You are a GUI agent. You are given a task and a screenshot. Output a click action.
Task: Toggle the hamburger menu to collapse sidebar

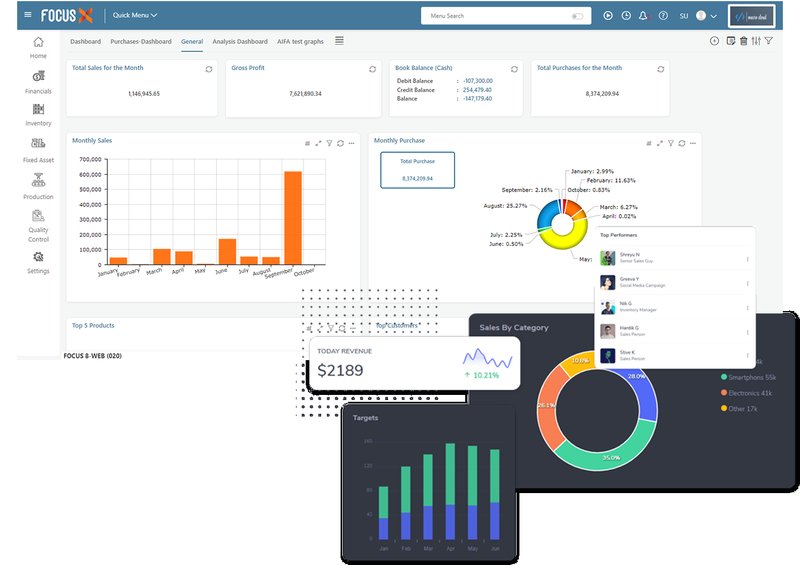coord(28,15)
